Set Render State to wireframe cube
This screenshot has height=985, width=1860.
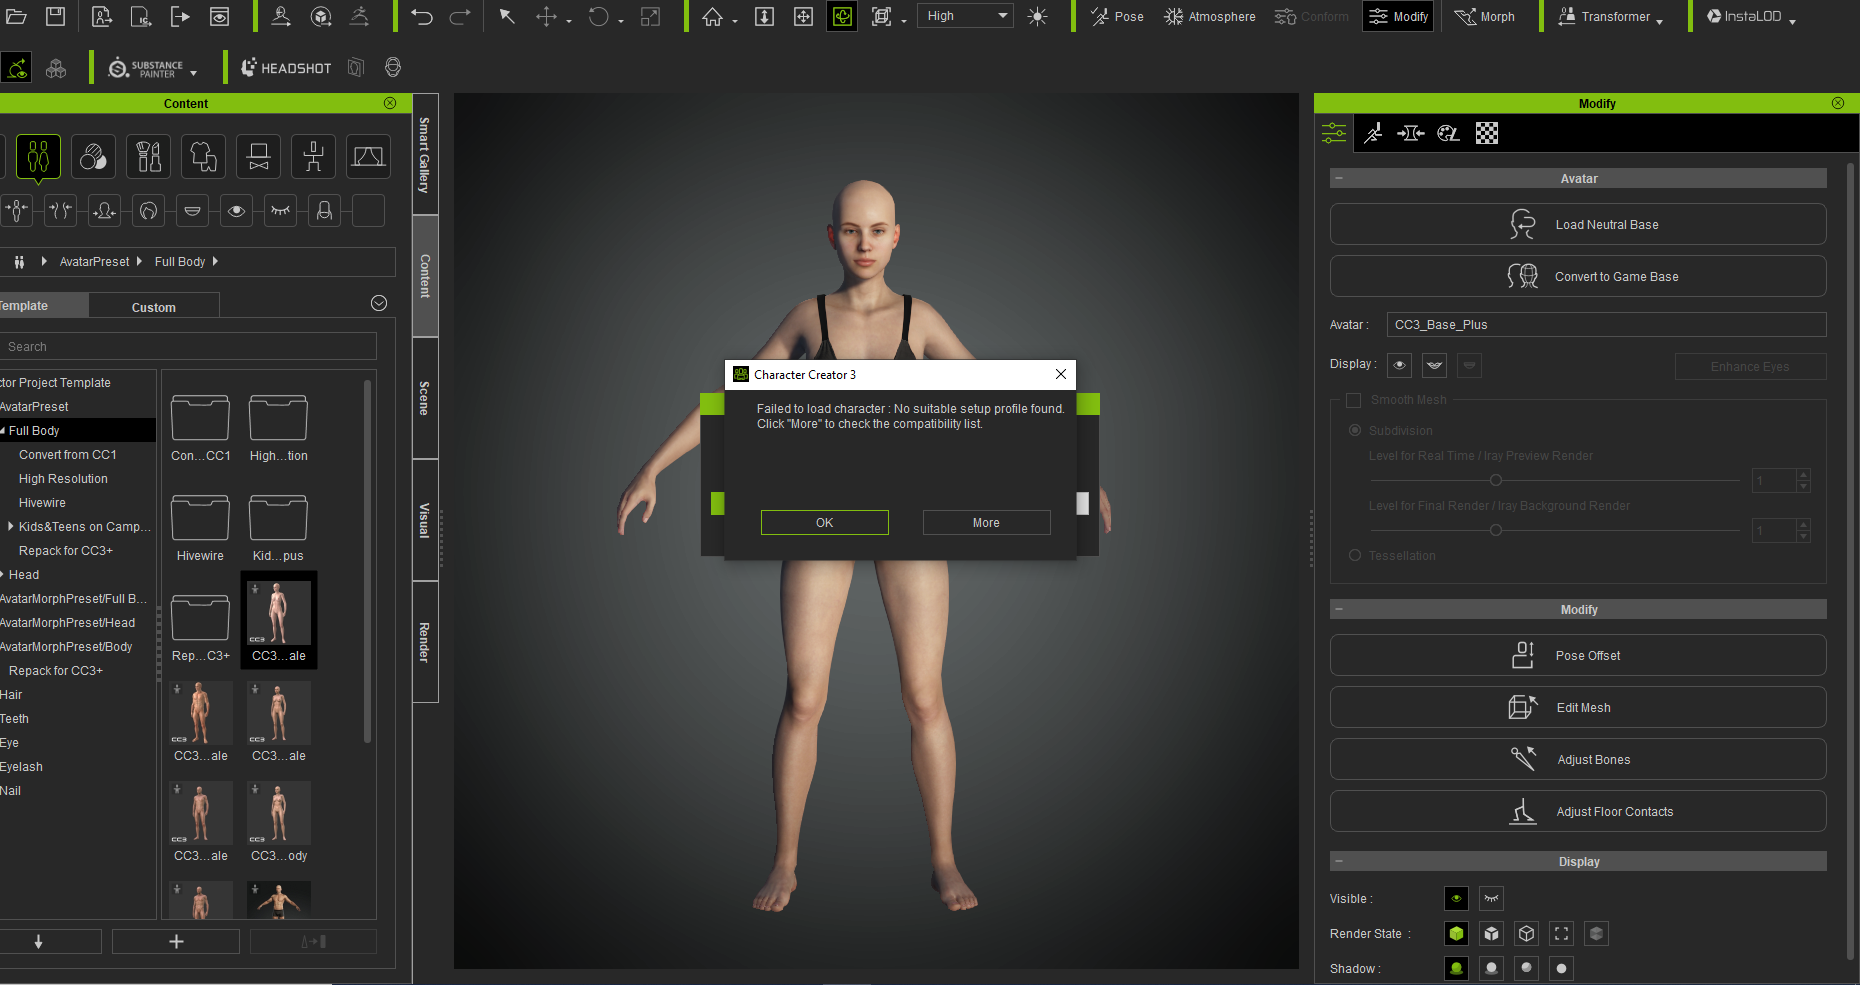[x=1526, y=934]
